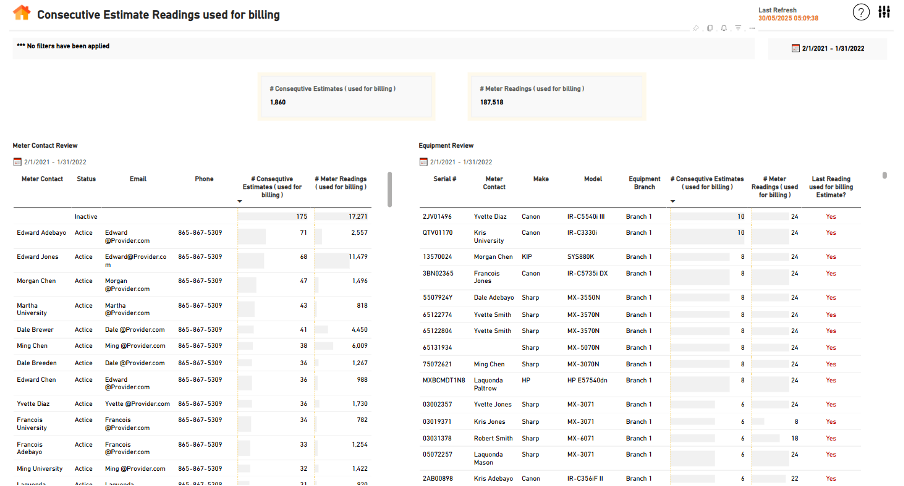Click the Last Refresh timestamp 30/05/2025 05:09:38
The image size is (904, 486).
pos(788,18)
